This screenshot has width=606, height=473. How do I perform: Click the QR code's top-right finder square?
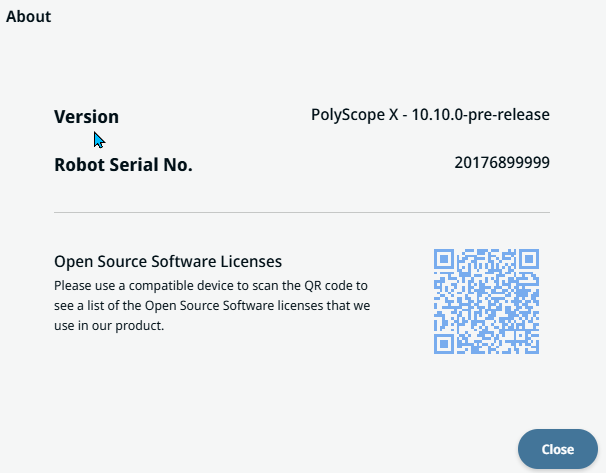point(528,260)
